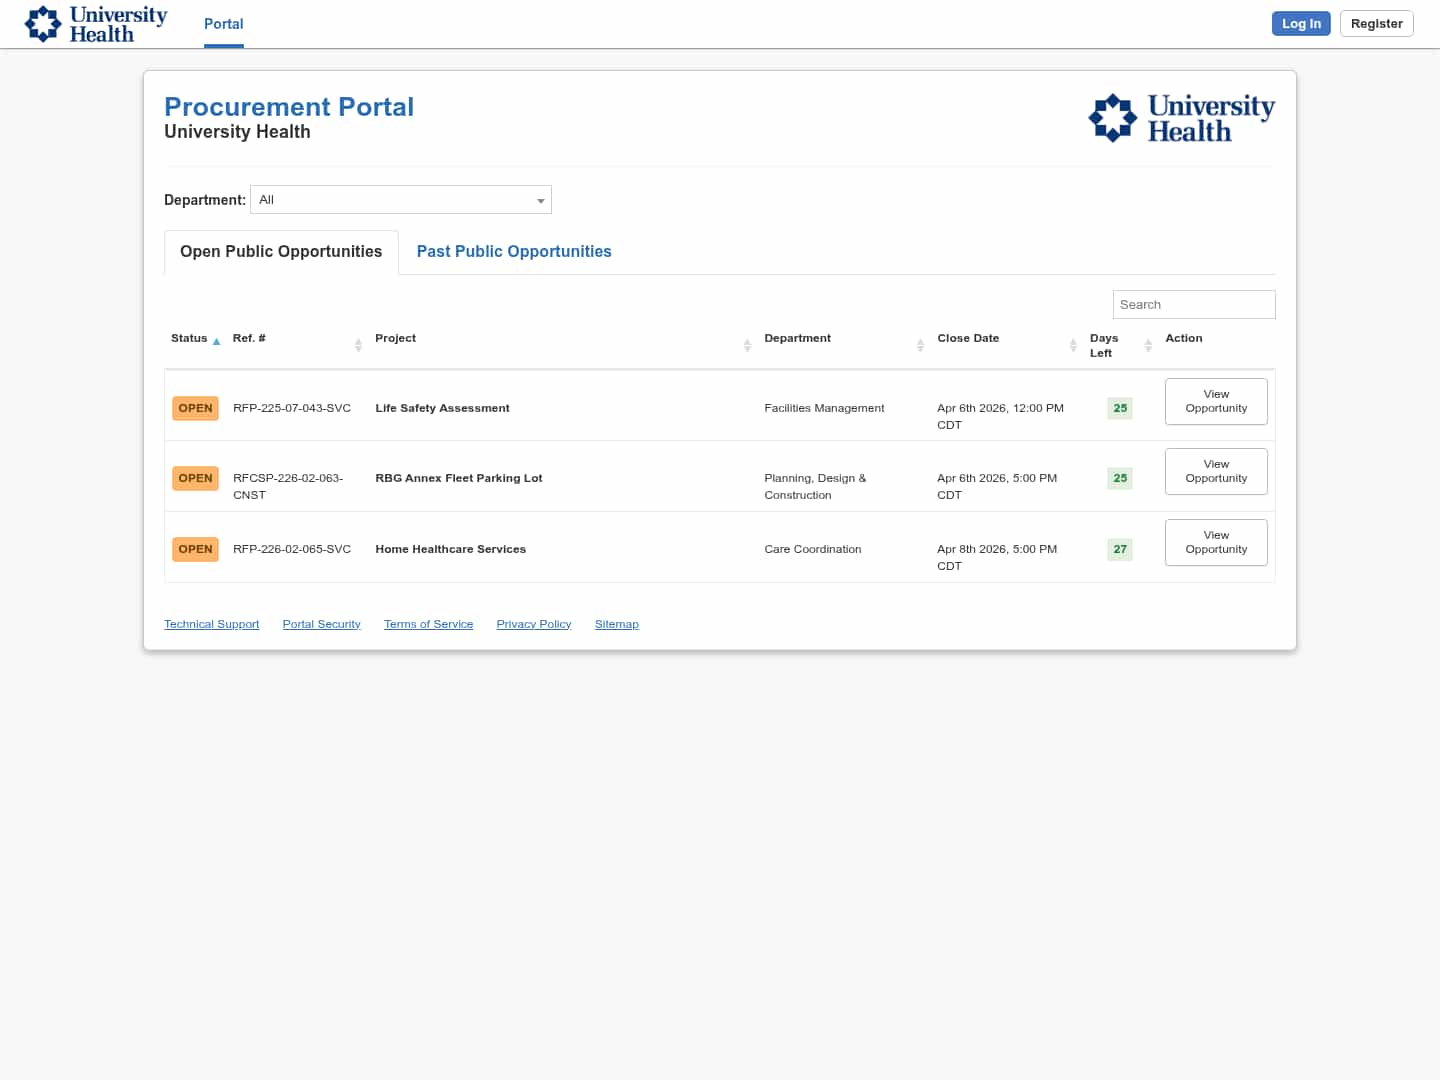Viewport: 1440px width, 1080px height.
Task: Sort by Close Date column arrows
Action: click(x=1073, y=345)
